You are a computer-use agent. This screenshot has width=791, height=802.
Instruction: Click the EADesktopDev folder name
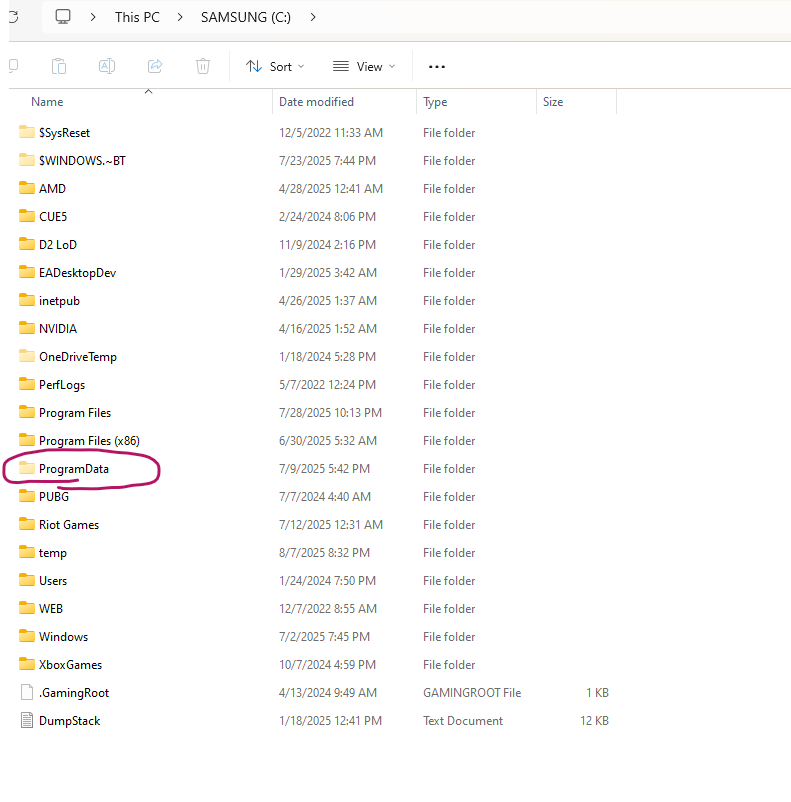[x=77, y=273]
